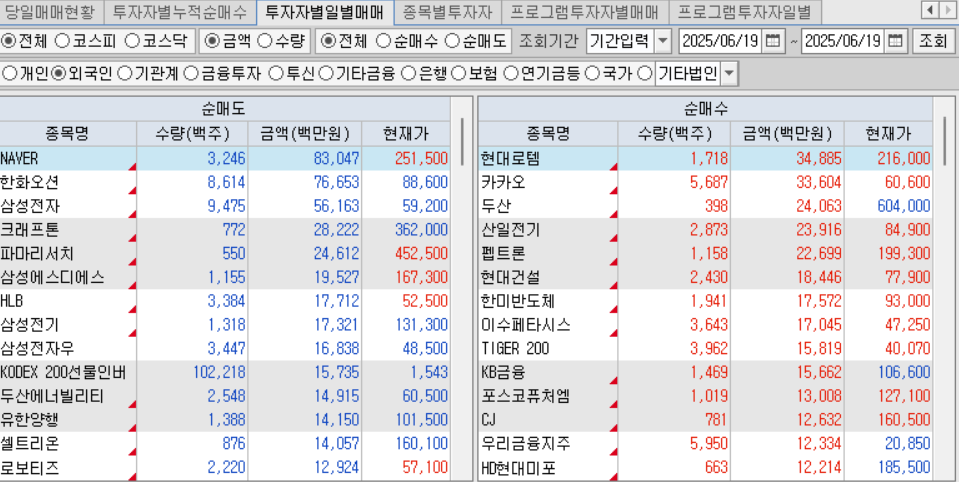Viewport: 959px width, 482px height.
Task: Select the 한미반도체 row
Action: click(705, 302)
